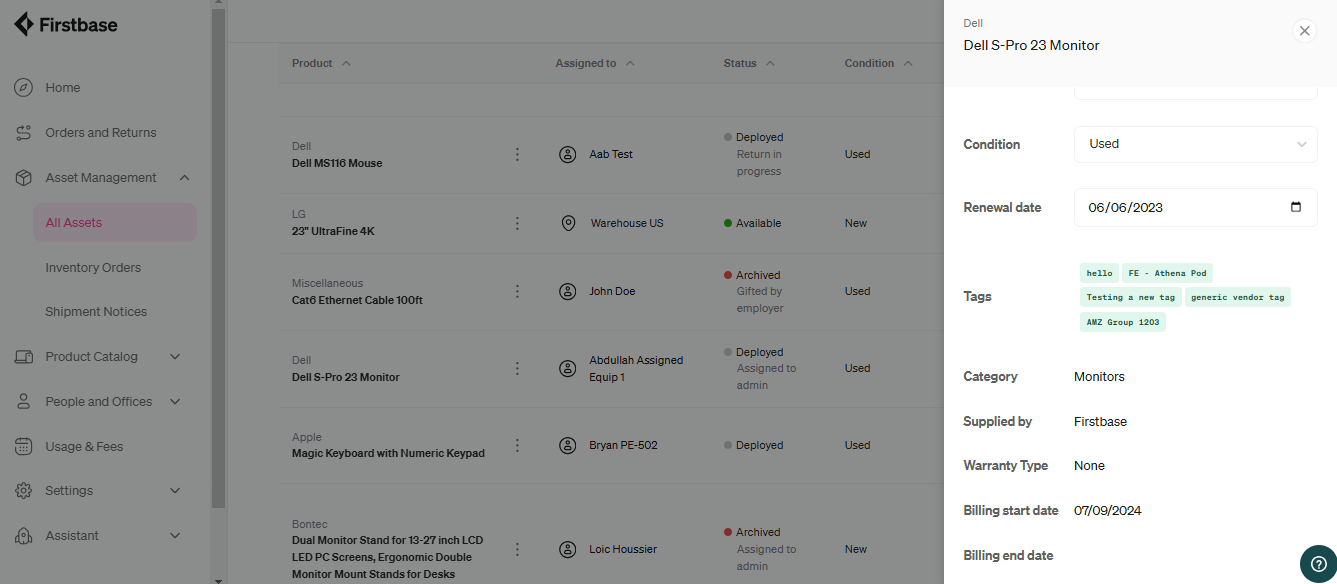Click person icon beside Loic Houssier
The width and height of the screenshot is (1337, 584).
568,549
